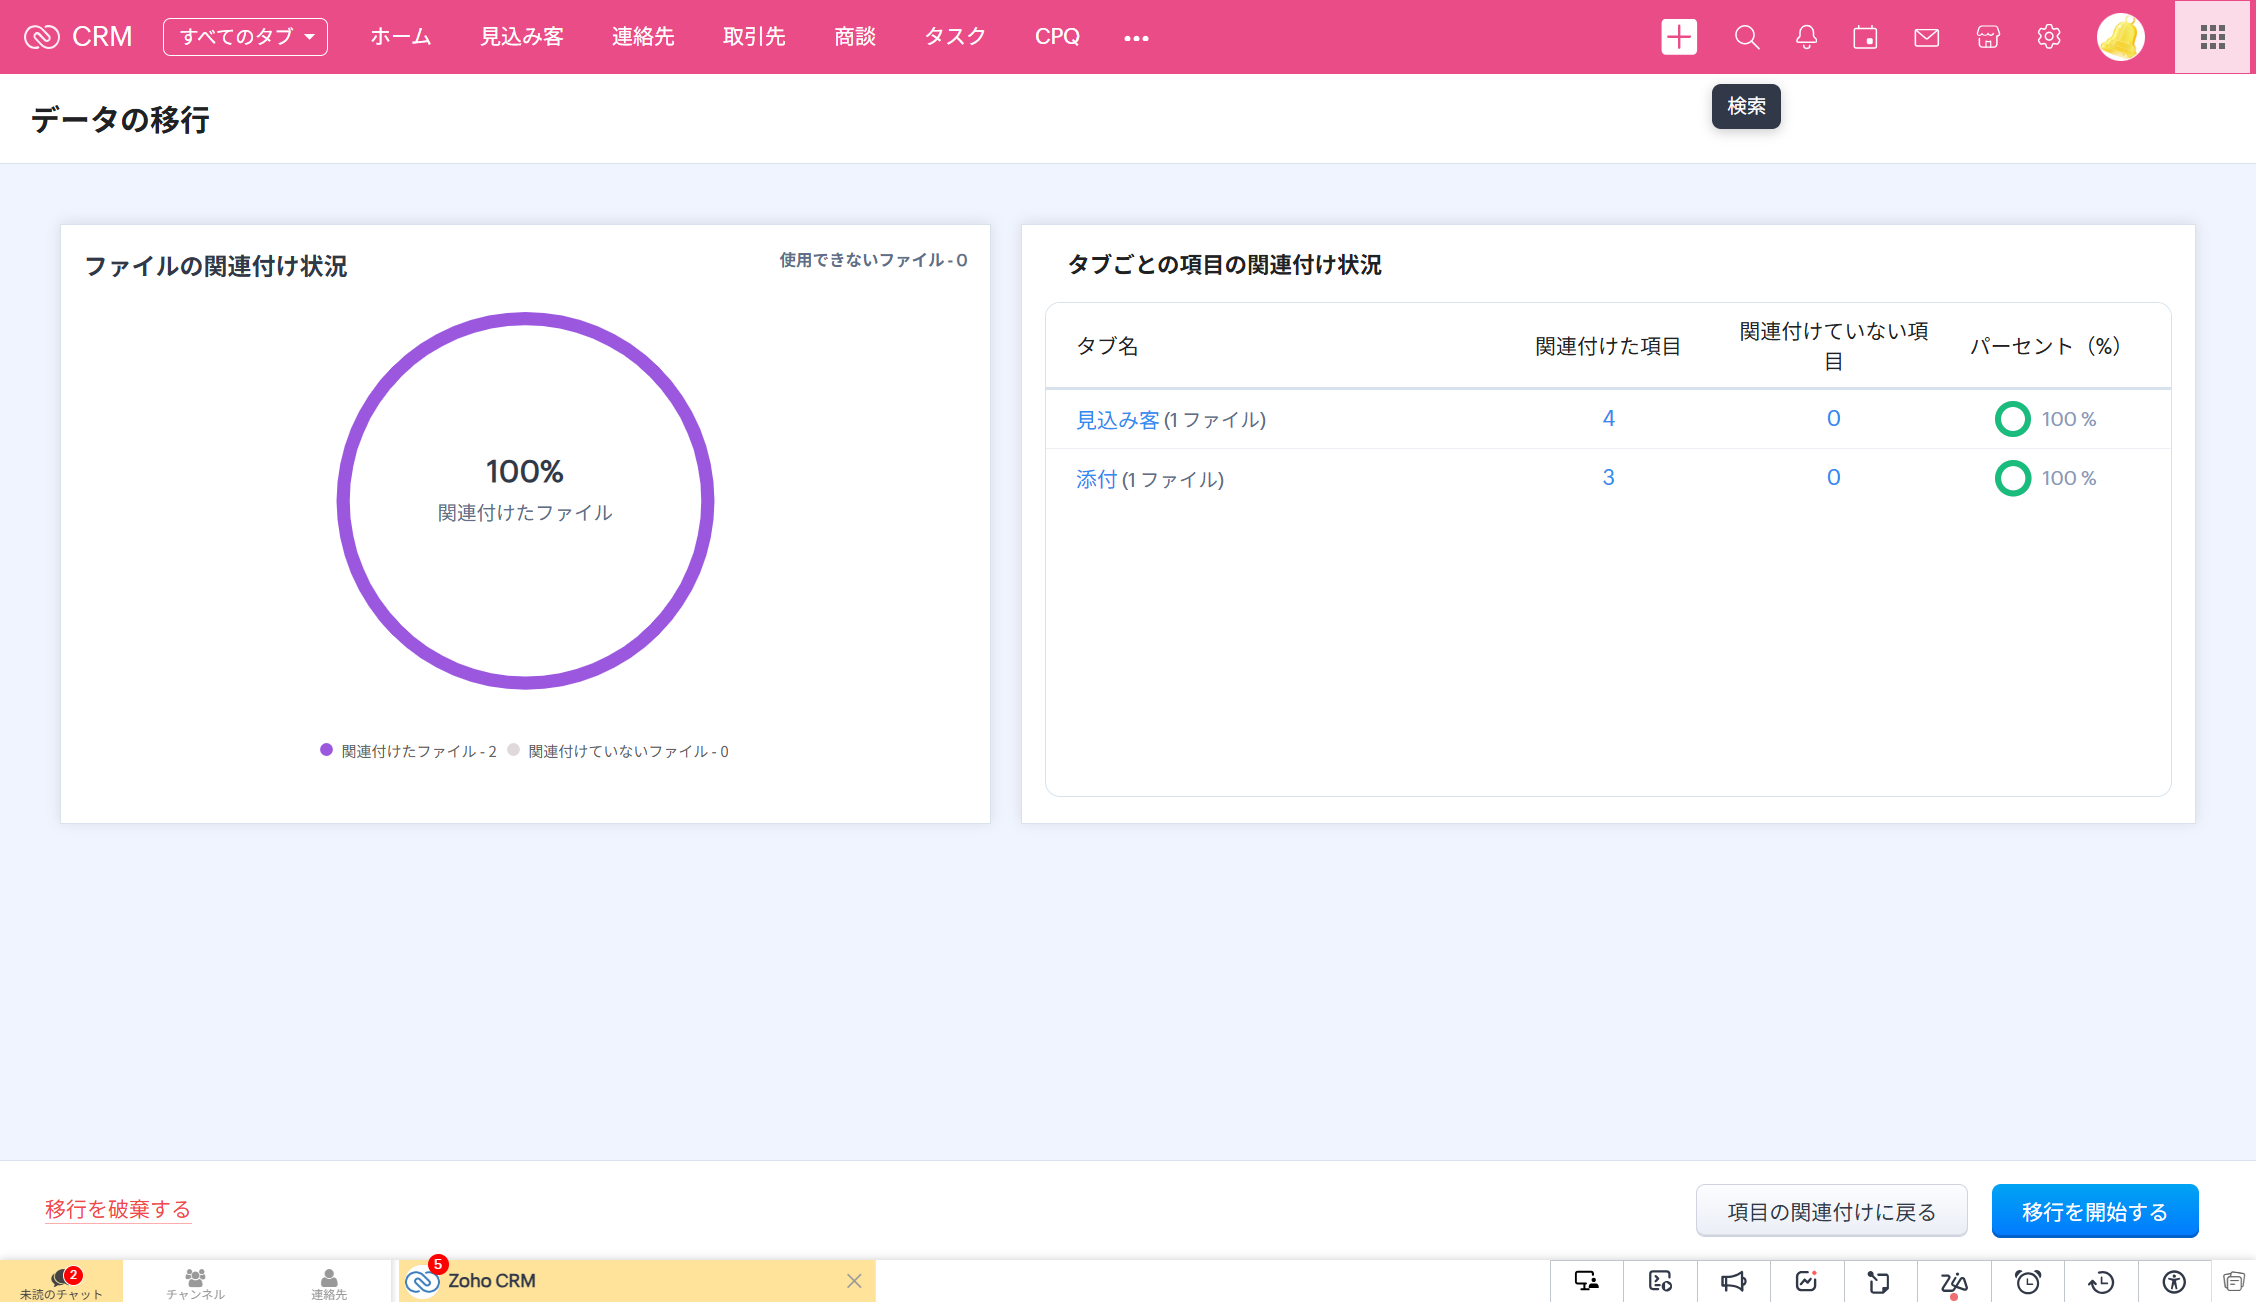The image size is (2256, 1302).
Task: Expand the more tabs ellipsis menu
Action: tap(1136, 38)
